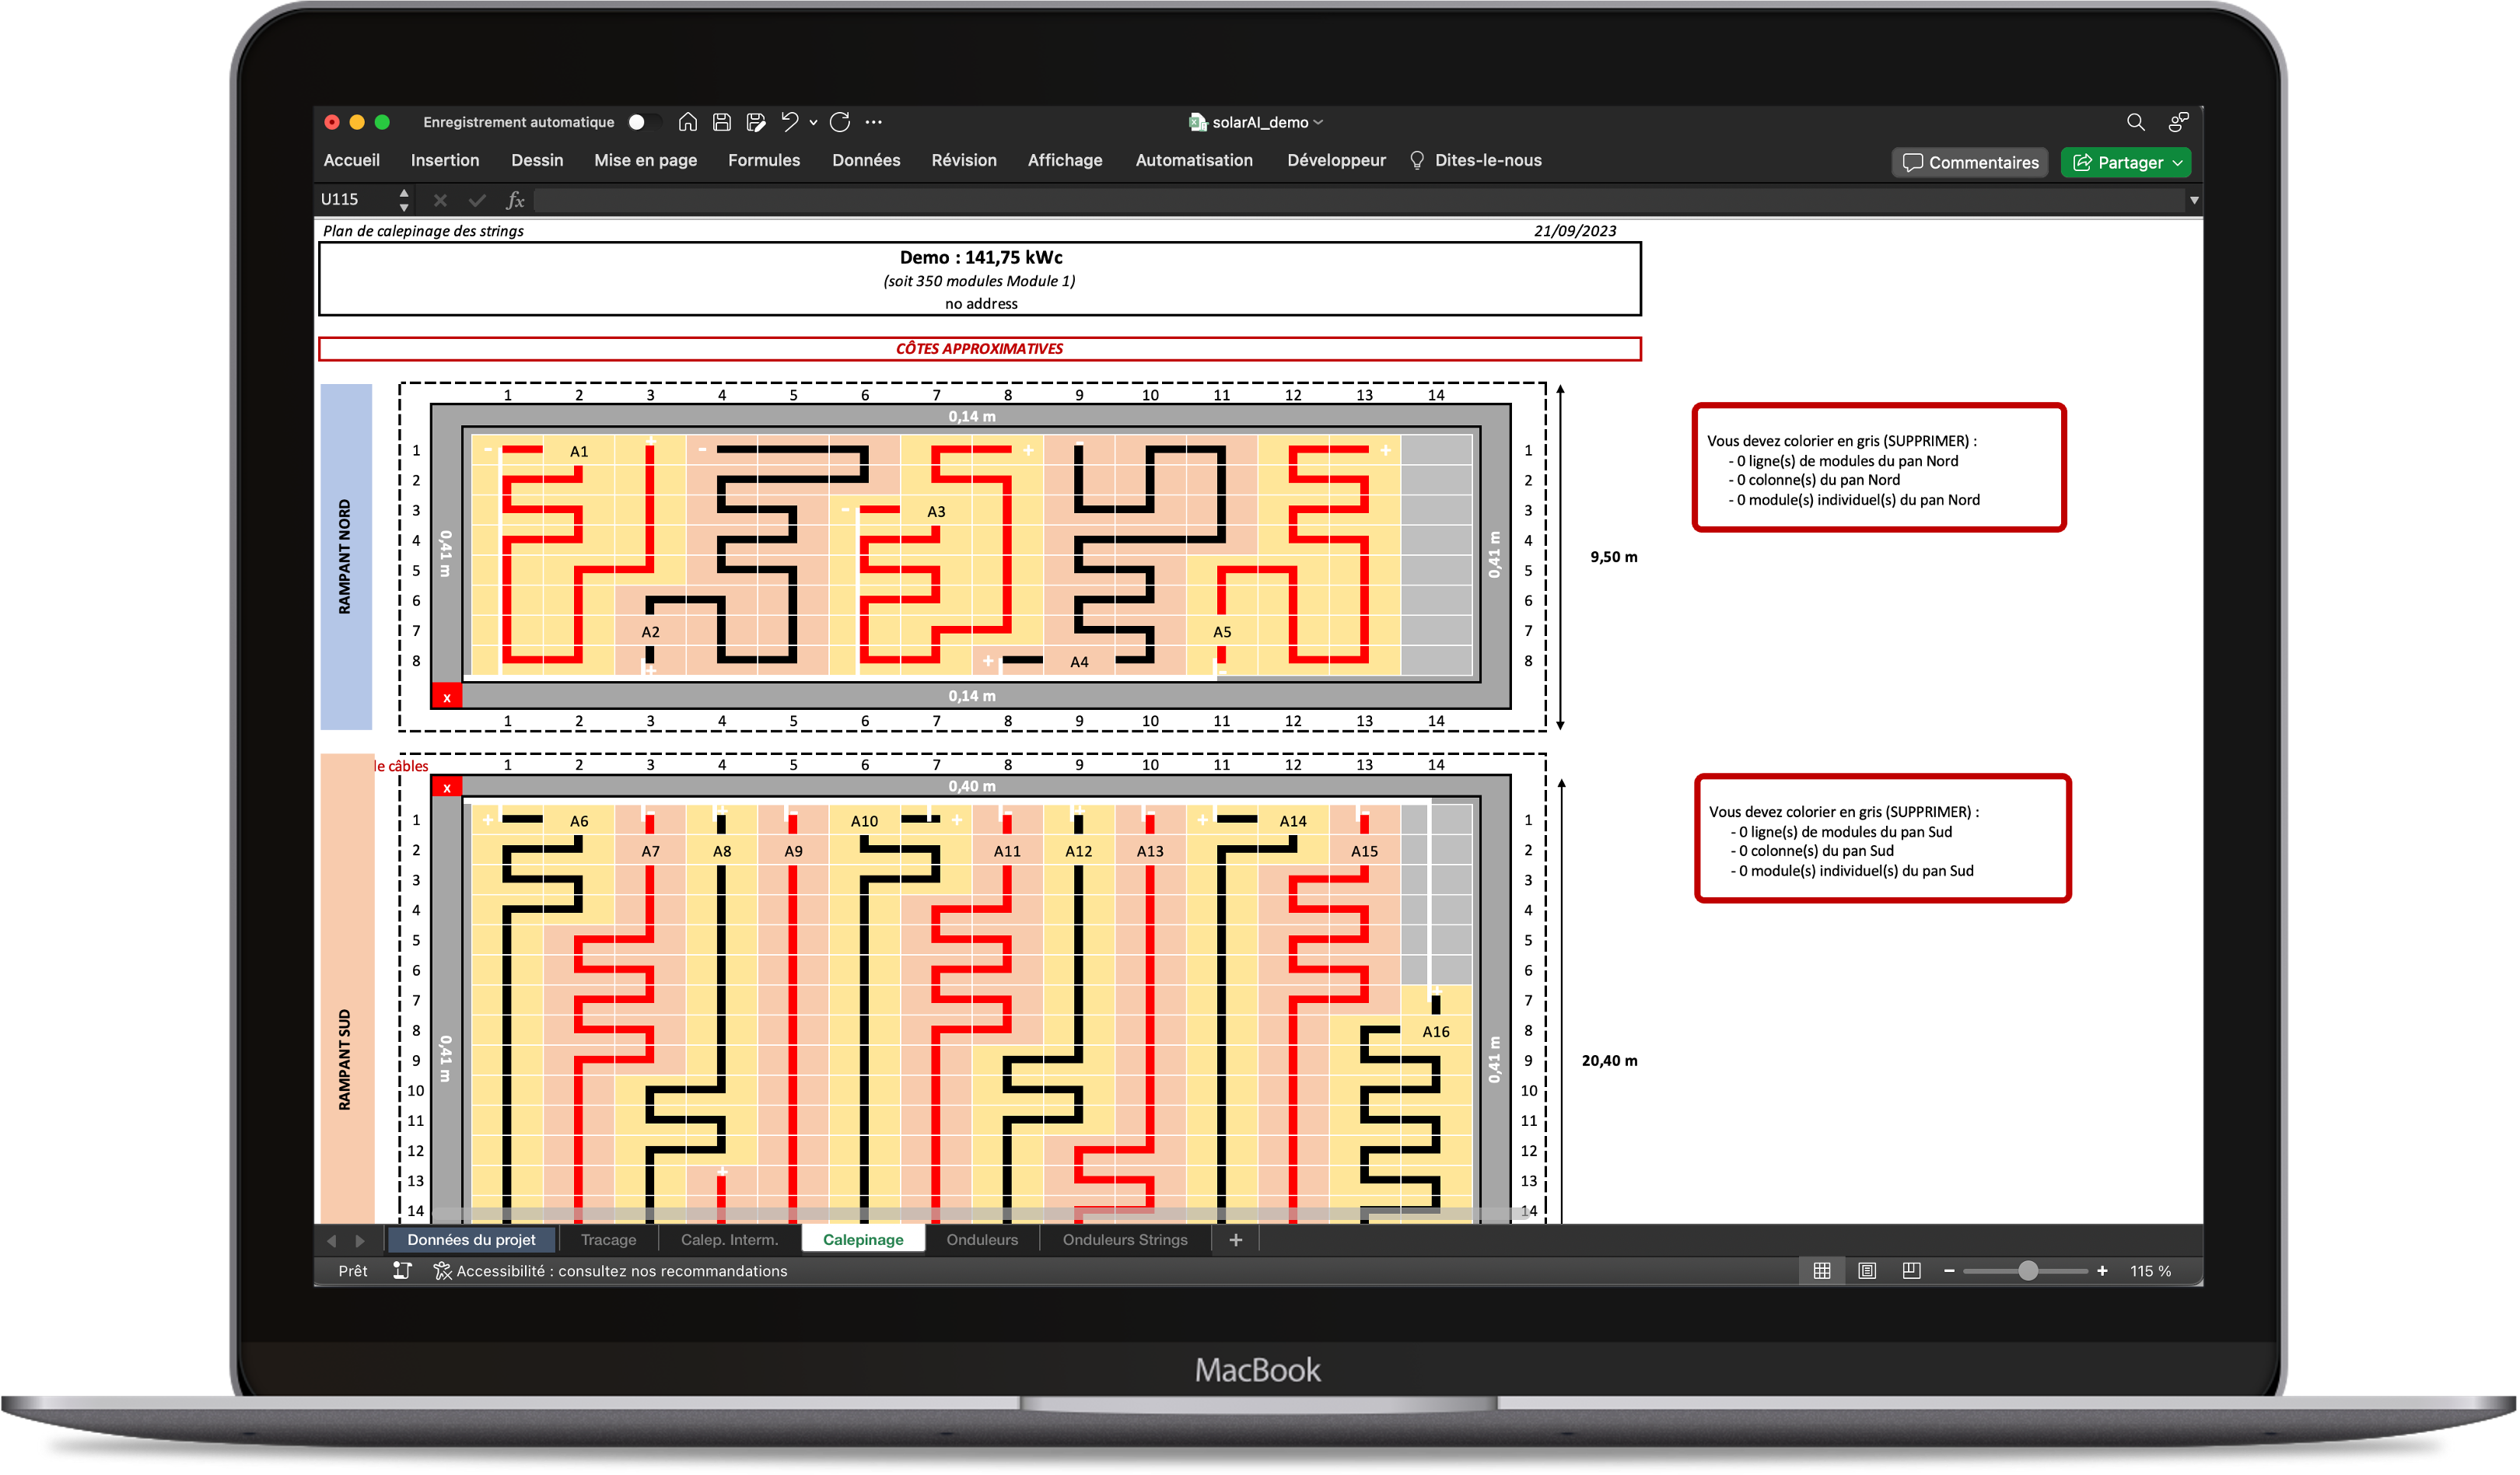Click the Save As icon with pencil
The width and height of the screenshot is (2520, 1475).
[x=756, y=122]
